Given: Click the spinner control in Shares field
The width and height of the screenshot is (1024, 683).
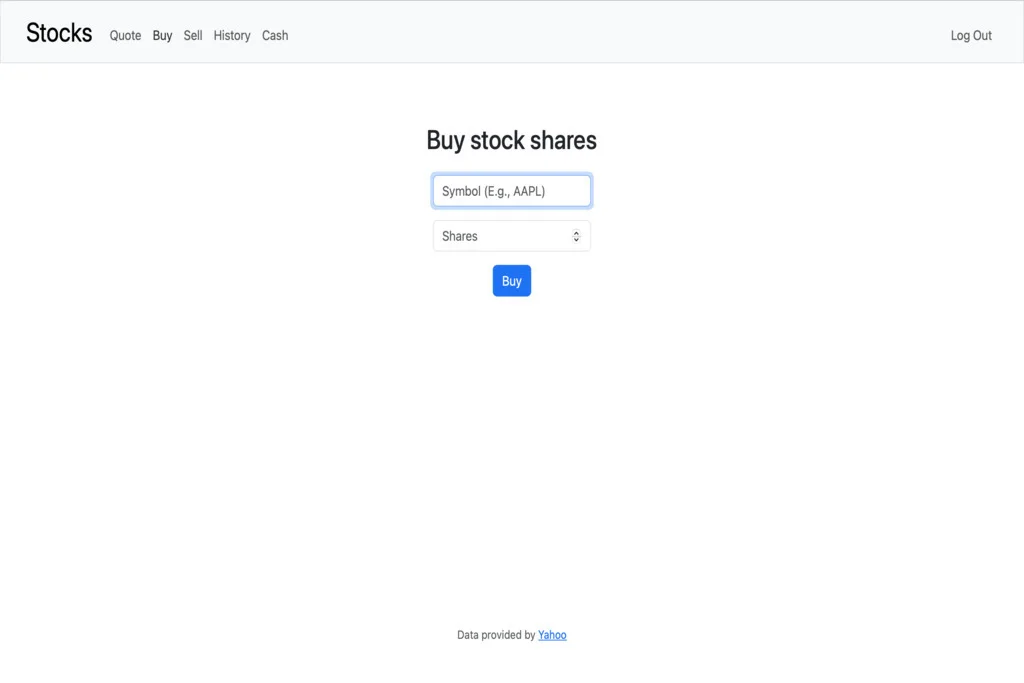Looking at the screenshot, I should pyautogui.click(x=576, y=236).
